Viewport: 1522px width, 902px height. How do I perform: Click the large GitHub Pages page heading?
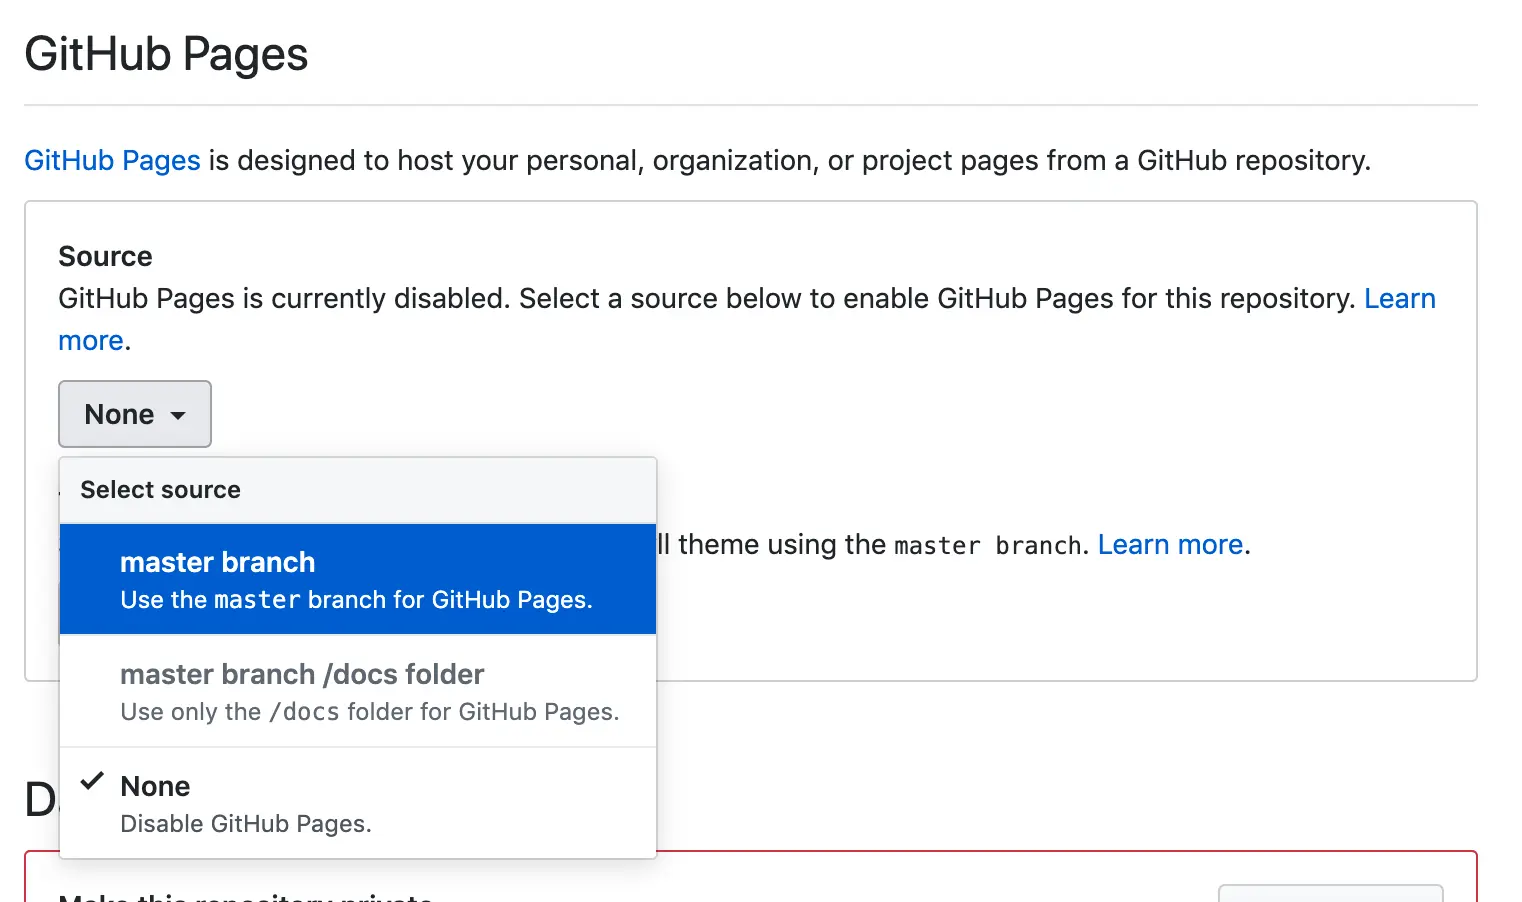point(166,54)
